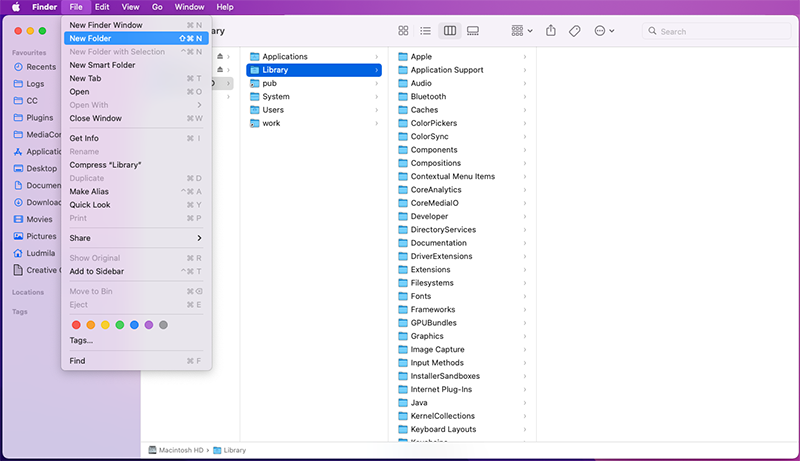Select the System folder

[314, 96]
